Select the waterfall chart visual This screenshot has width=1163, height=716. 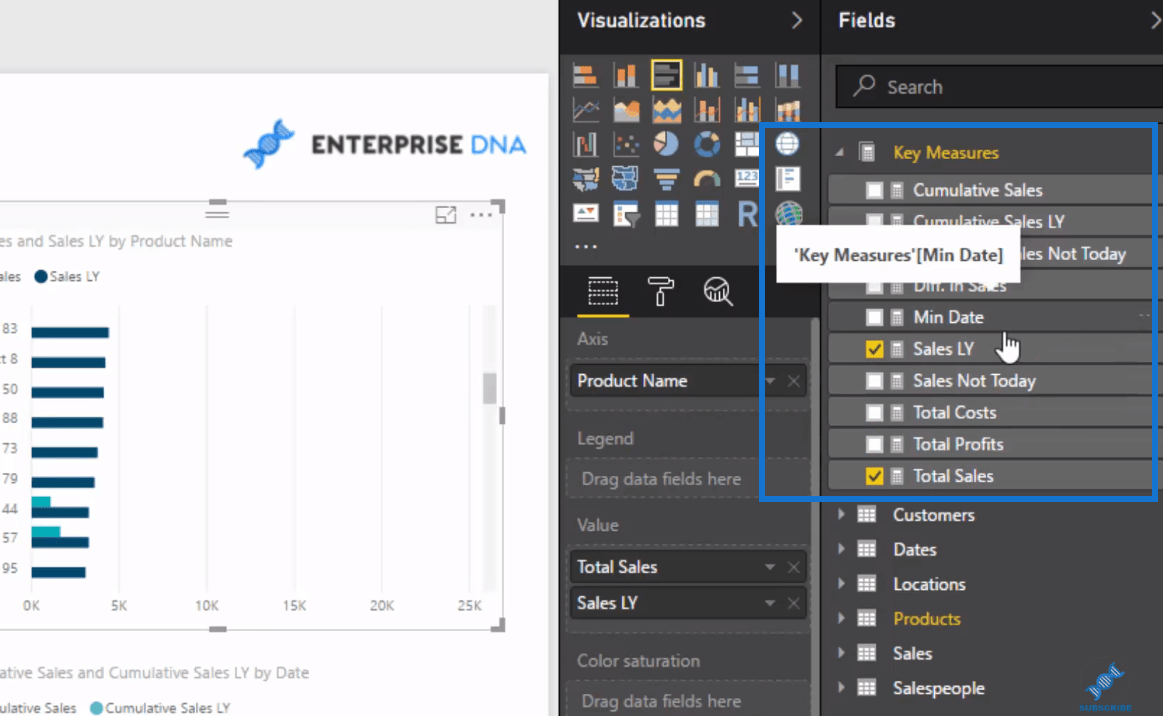(585, 144)
